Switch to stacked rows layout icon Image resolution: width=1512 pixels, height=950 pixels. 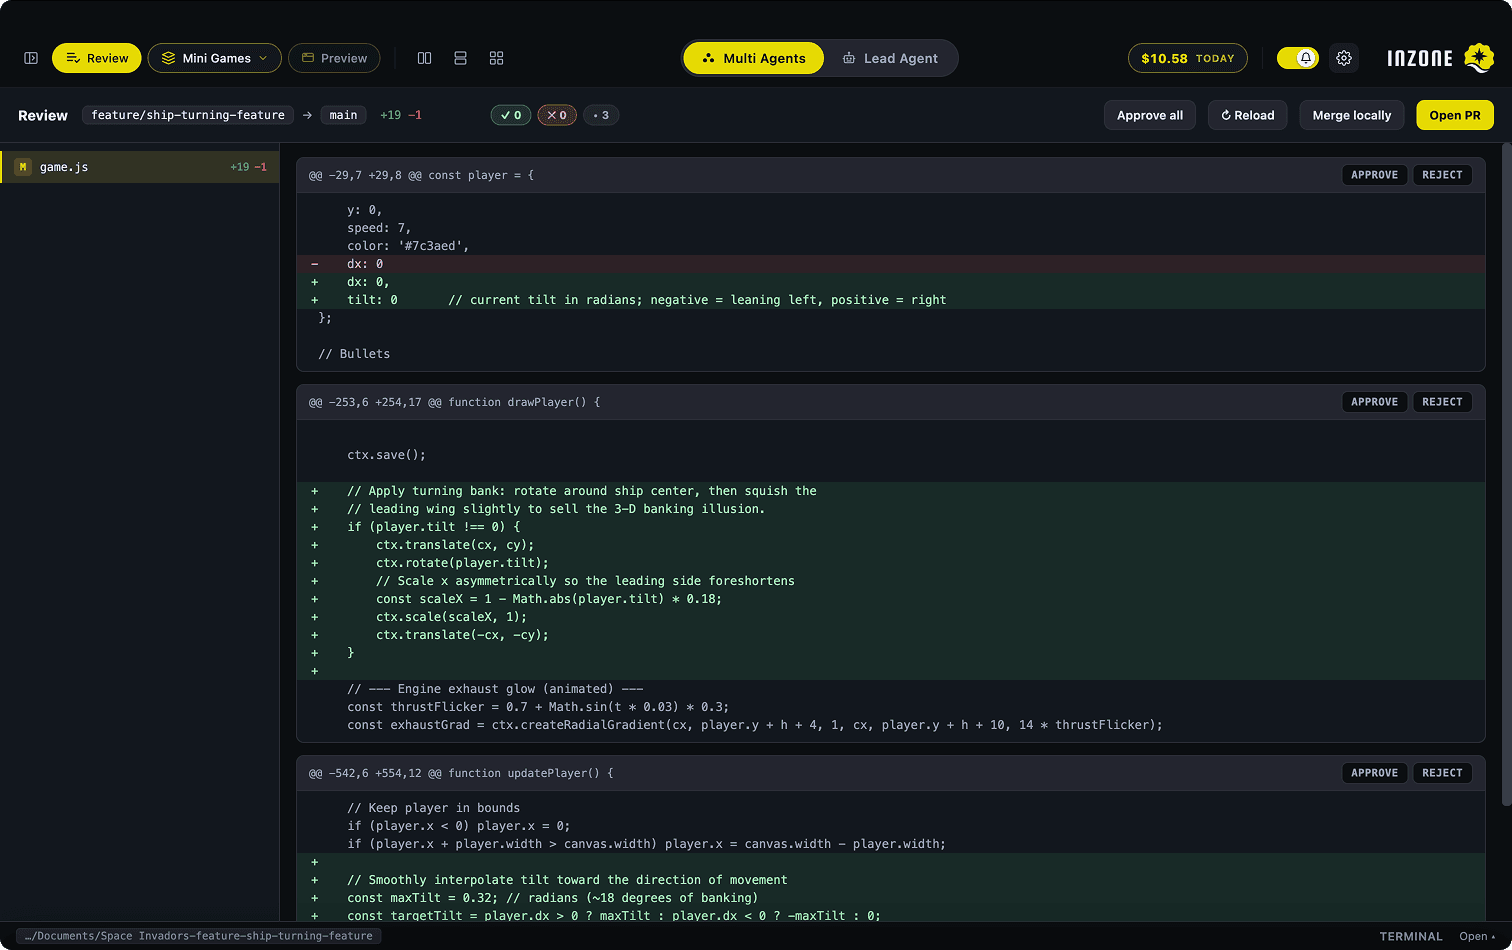tap(460, 58)
